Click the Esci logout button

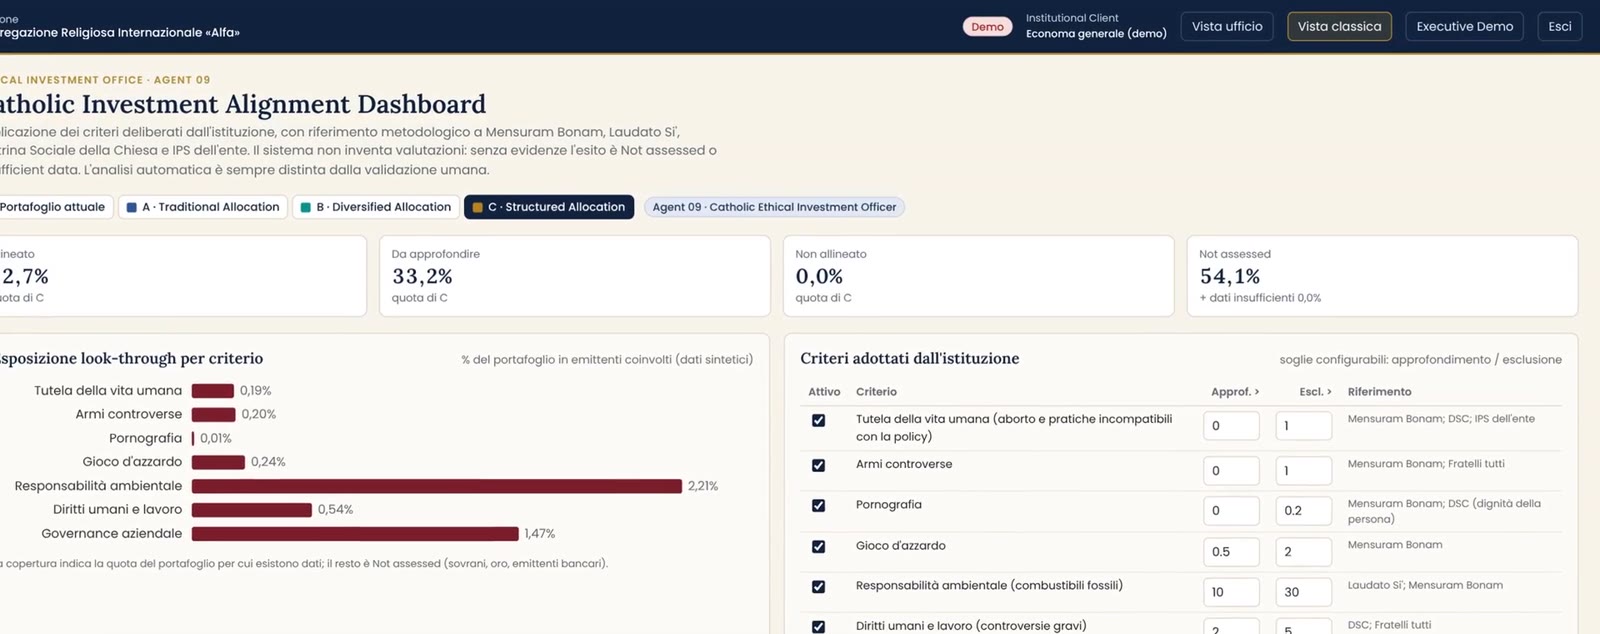pos(1559,26)
